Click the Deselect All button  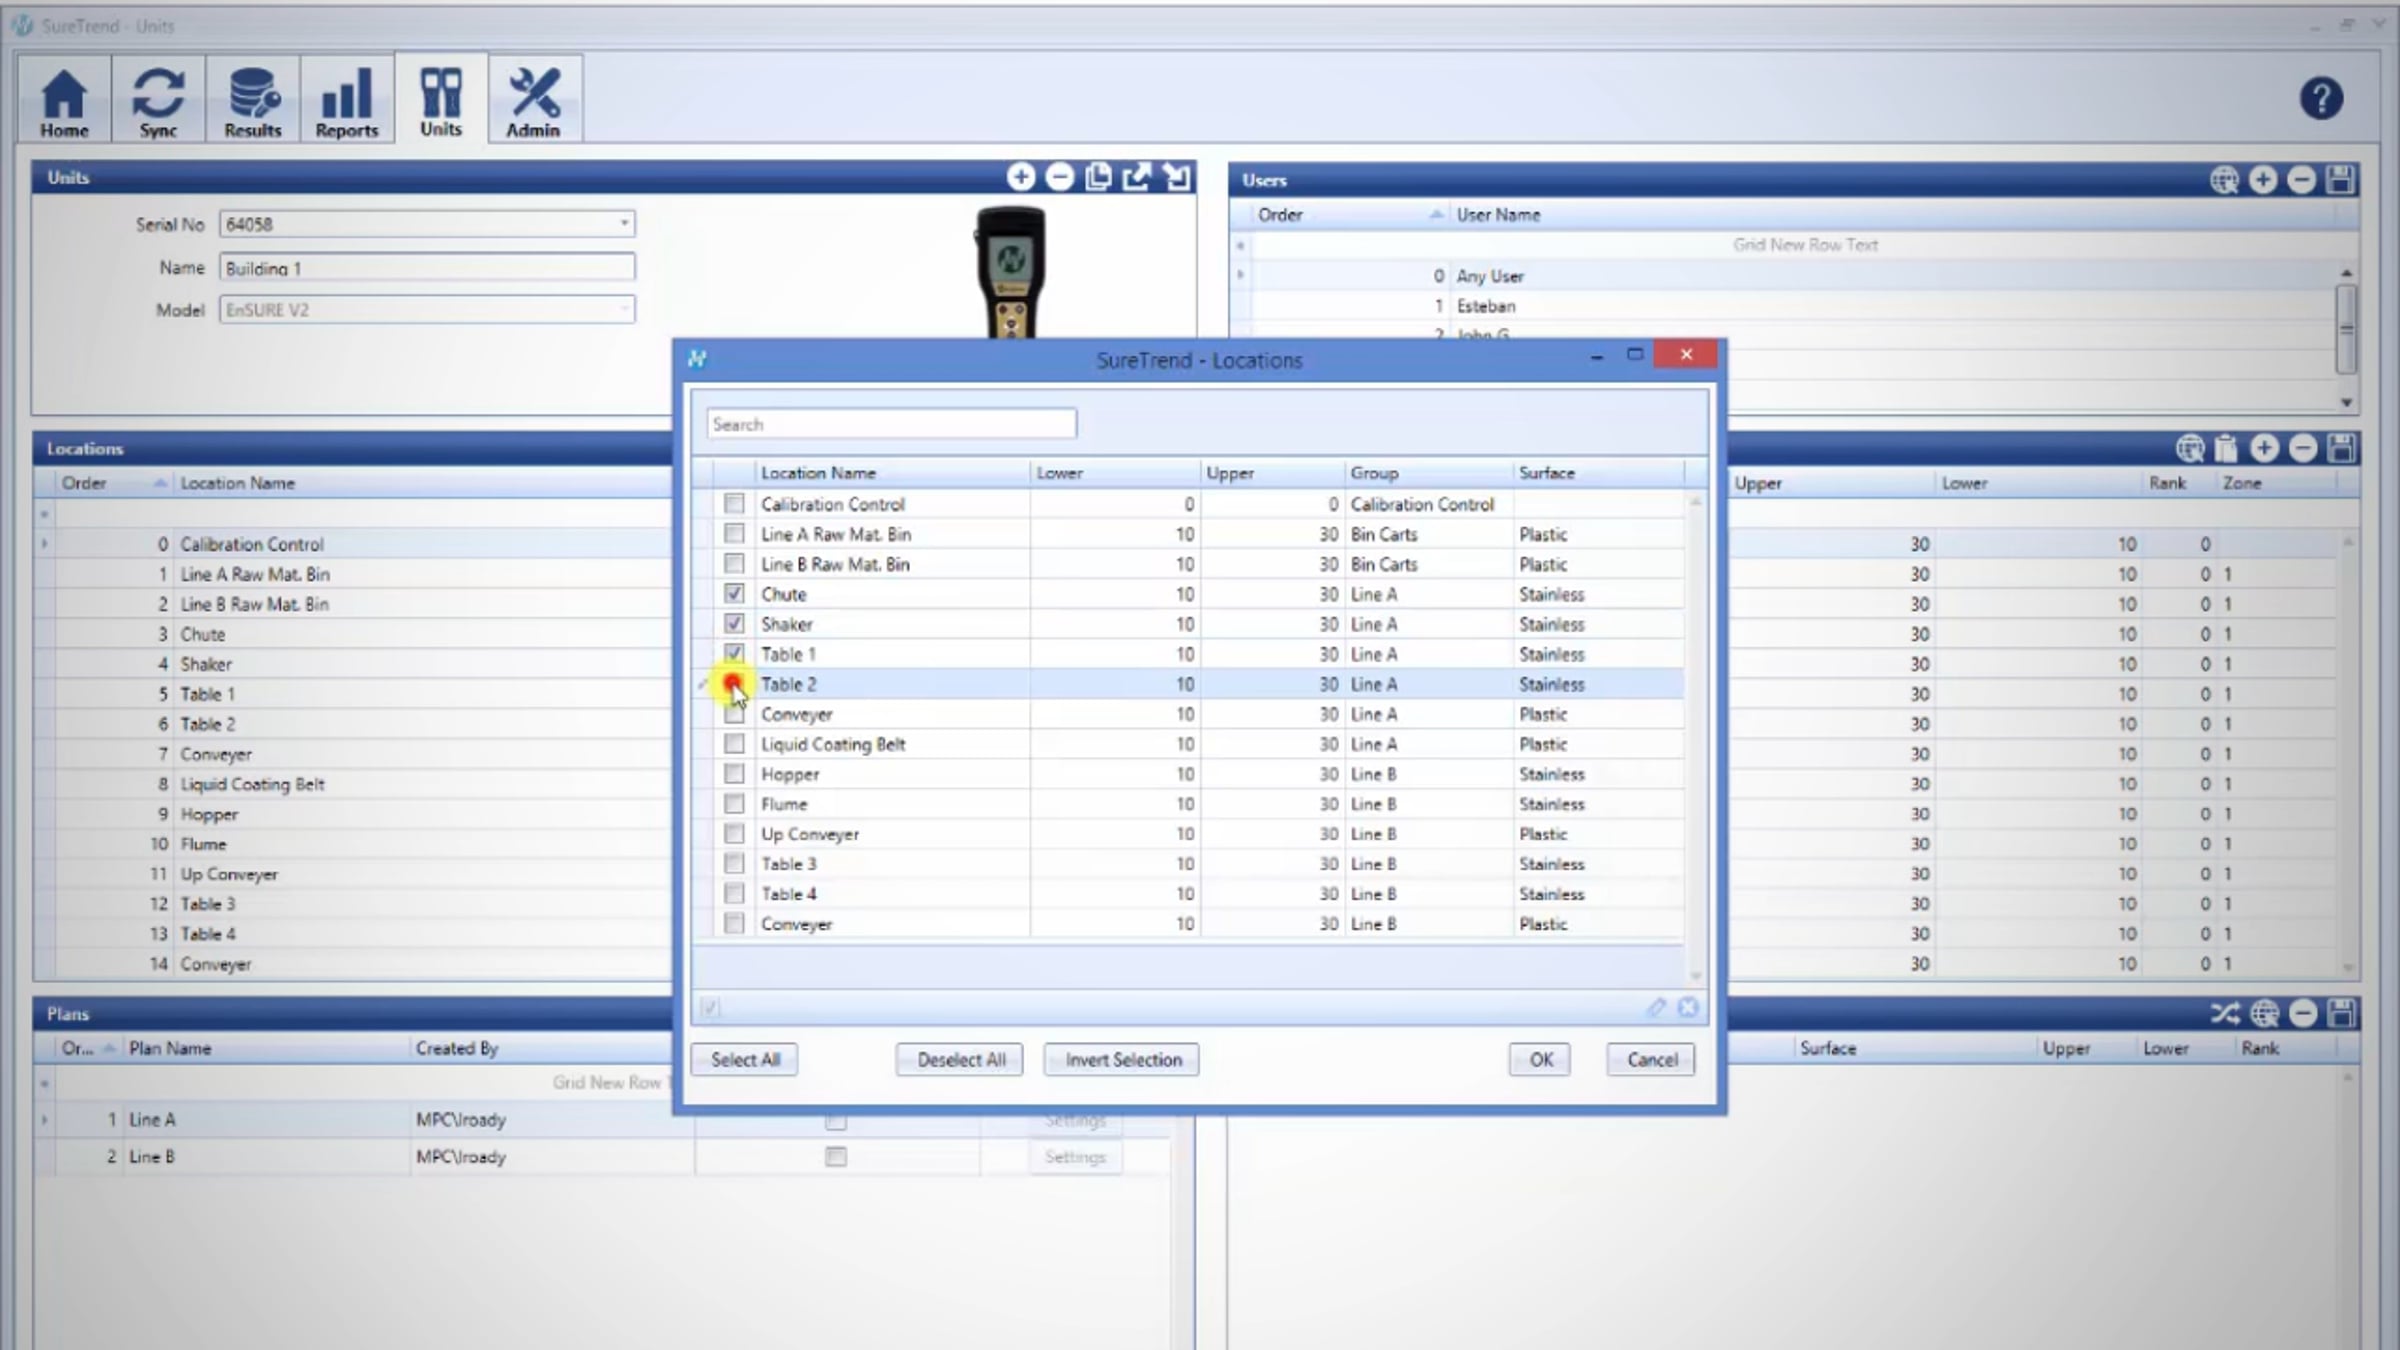[960, 1059]
